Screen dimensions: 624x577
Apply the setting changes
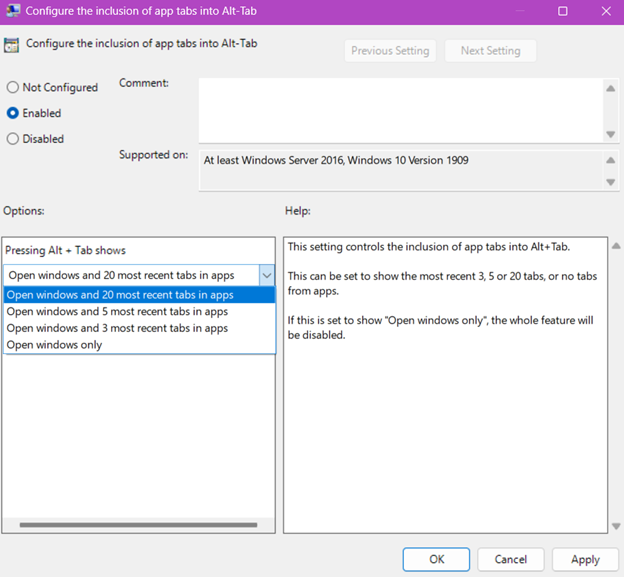point(585,559)
